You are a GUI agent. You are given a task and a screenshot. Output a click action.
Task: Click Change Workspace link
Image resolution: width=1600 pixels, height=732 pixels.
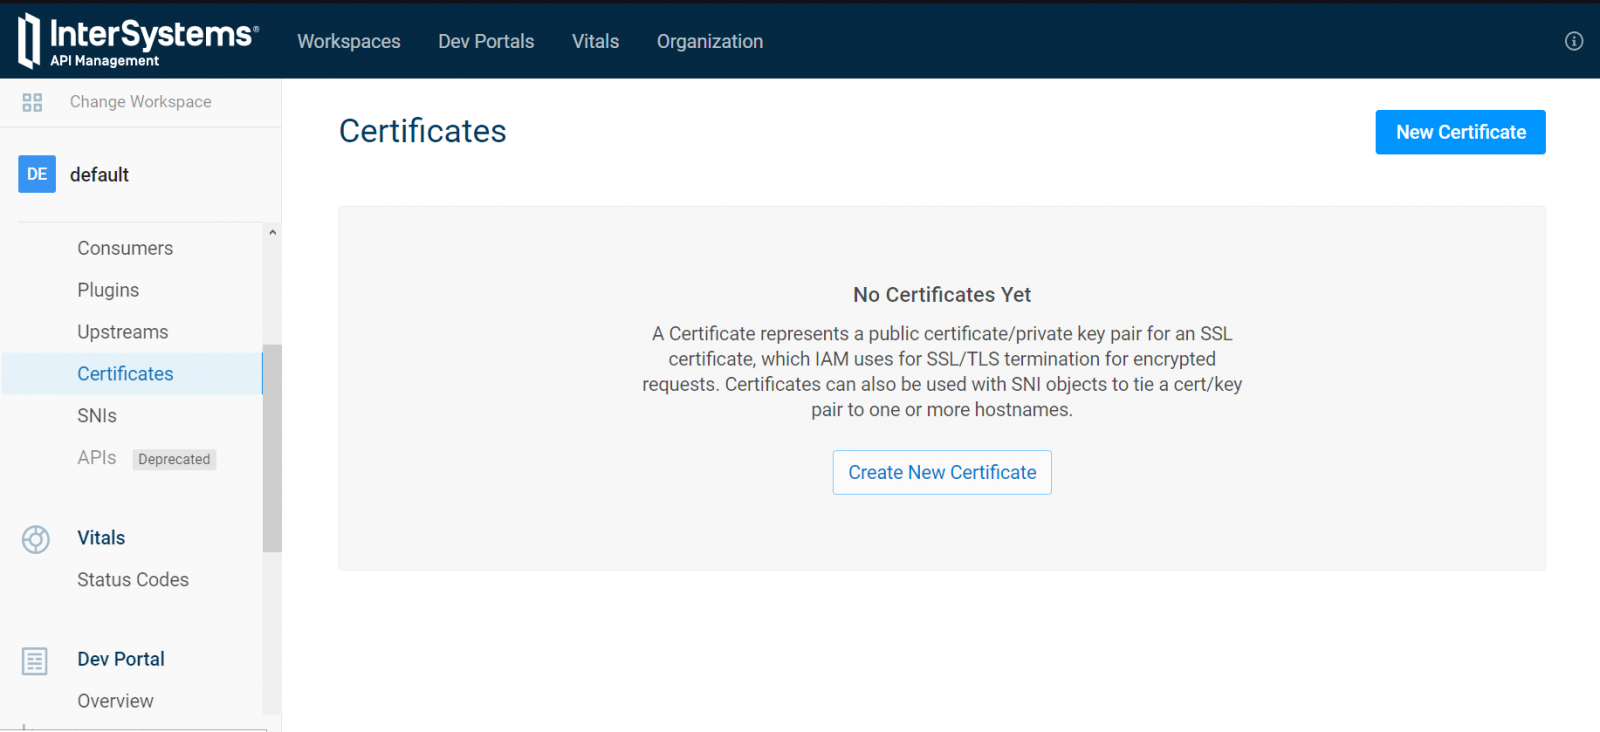pyautogui.click(x=140, y=102)
